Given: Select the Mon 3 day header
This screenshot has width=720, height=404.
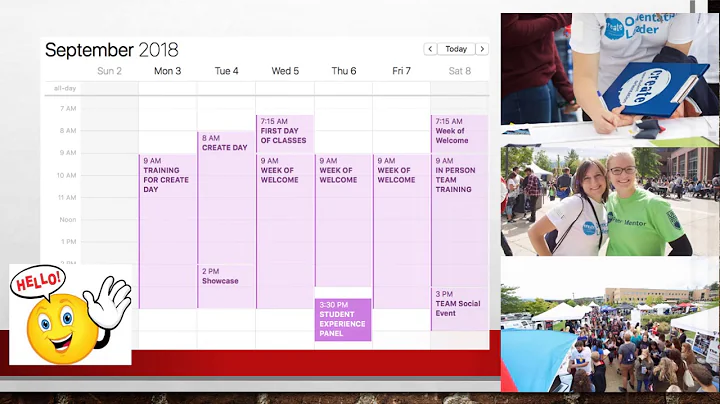Looking at the screenshot, I should (x=168, y=71).
